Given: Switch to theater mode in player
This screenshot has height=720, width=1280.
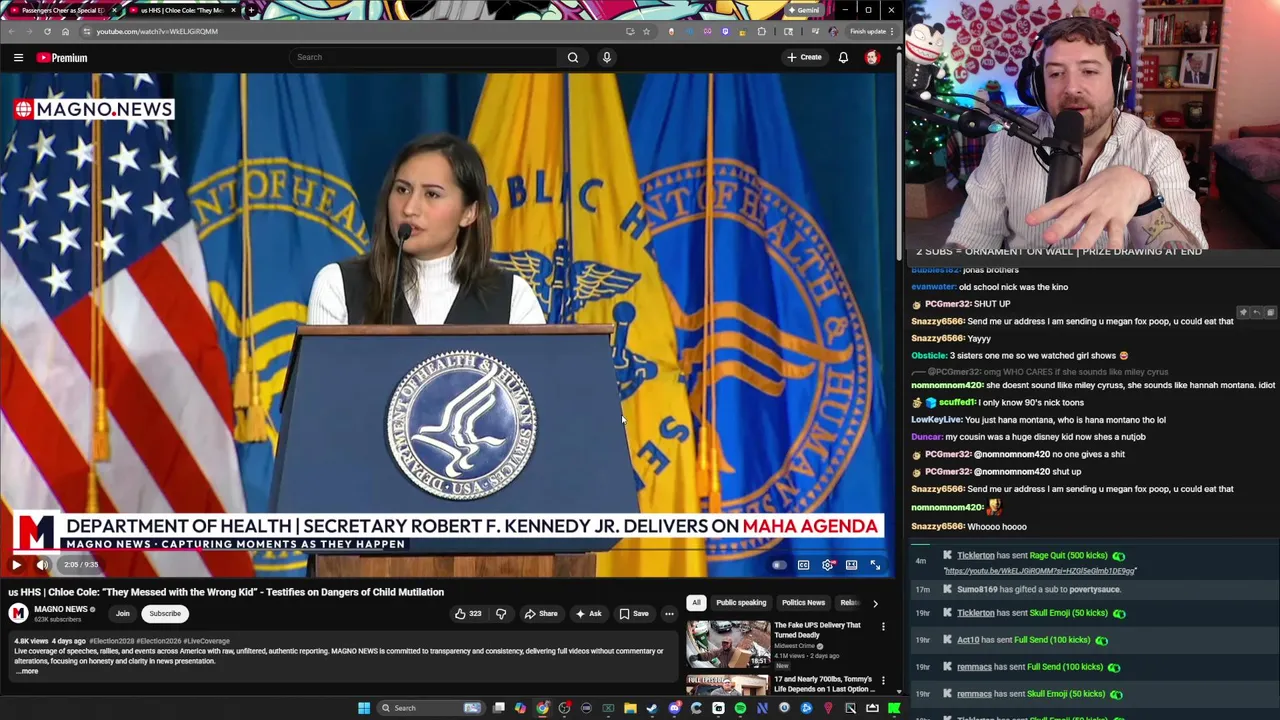Looking at the screenshot, I should [851, 565].
